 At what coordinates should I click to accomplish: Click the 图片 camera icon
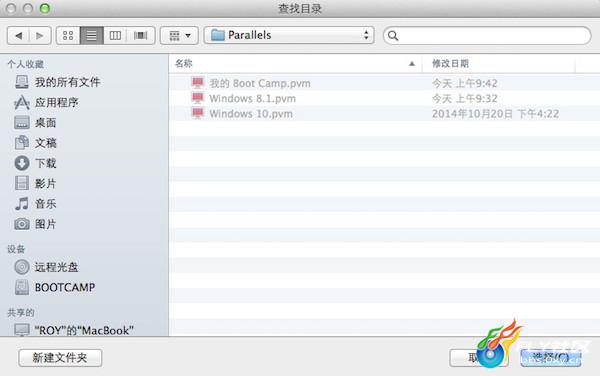(x=22, y=224)
